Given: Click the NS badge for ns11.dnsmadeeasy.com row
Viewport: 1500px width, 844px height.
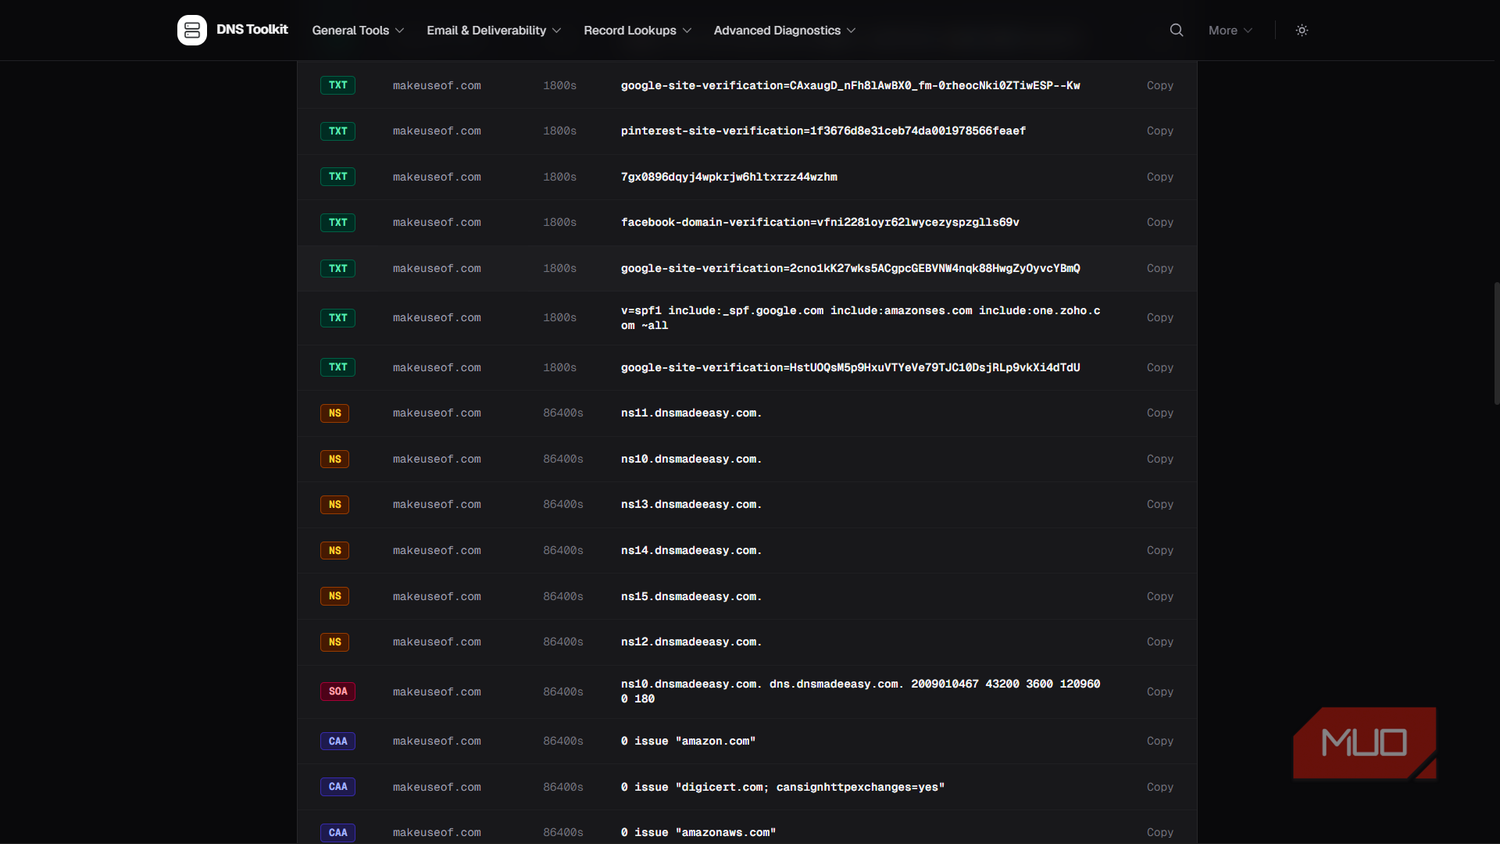Looking at the screenshot, I should (335, 413).
